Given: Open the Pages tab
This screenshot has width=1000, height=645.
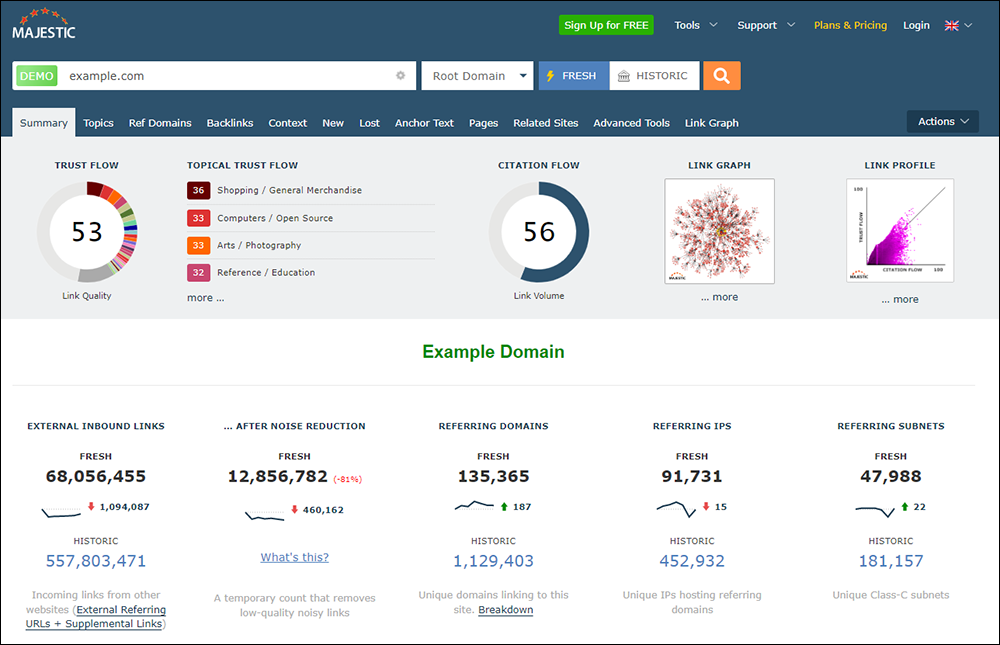Looking at the screenshot, I should 483,123.
